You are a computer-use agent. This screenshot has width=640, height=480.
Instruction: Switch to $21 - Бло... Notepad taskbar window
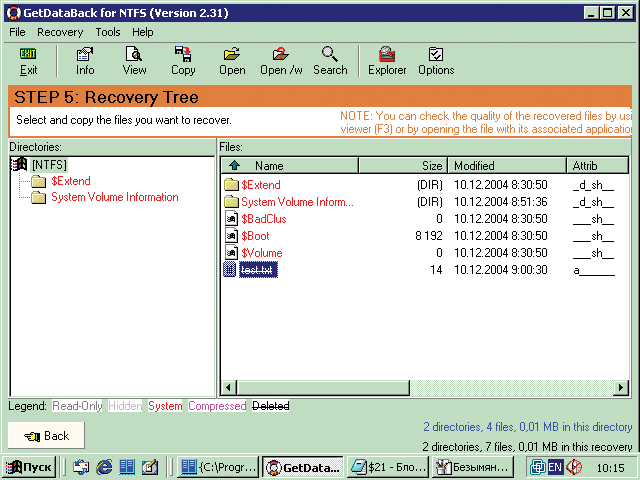pos(388,467)
